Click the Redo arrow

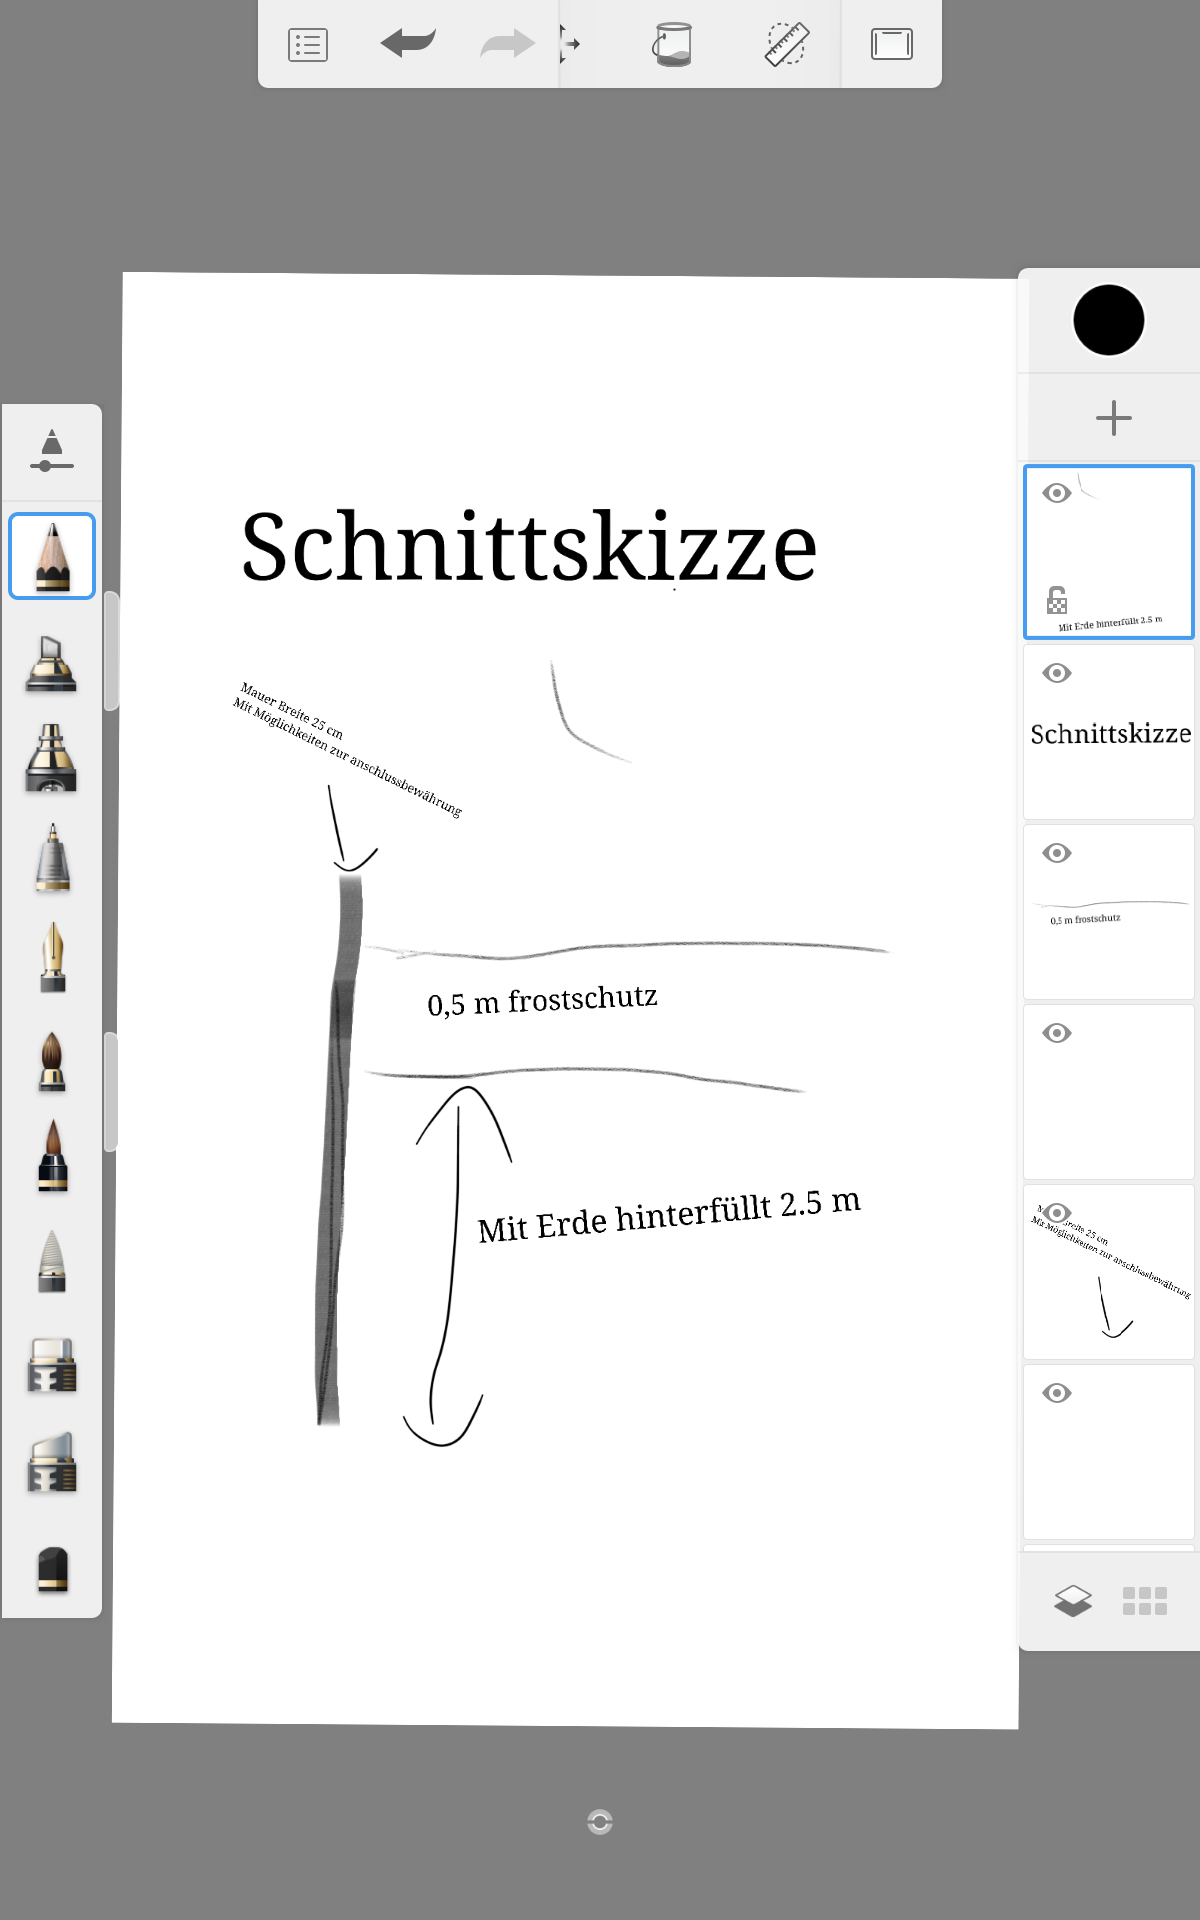tap(507, 44)
